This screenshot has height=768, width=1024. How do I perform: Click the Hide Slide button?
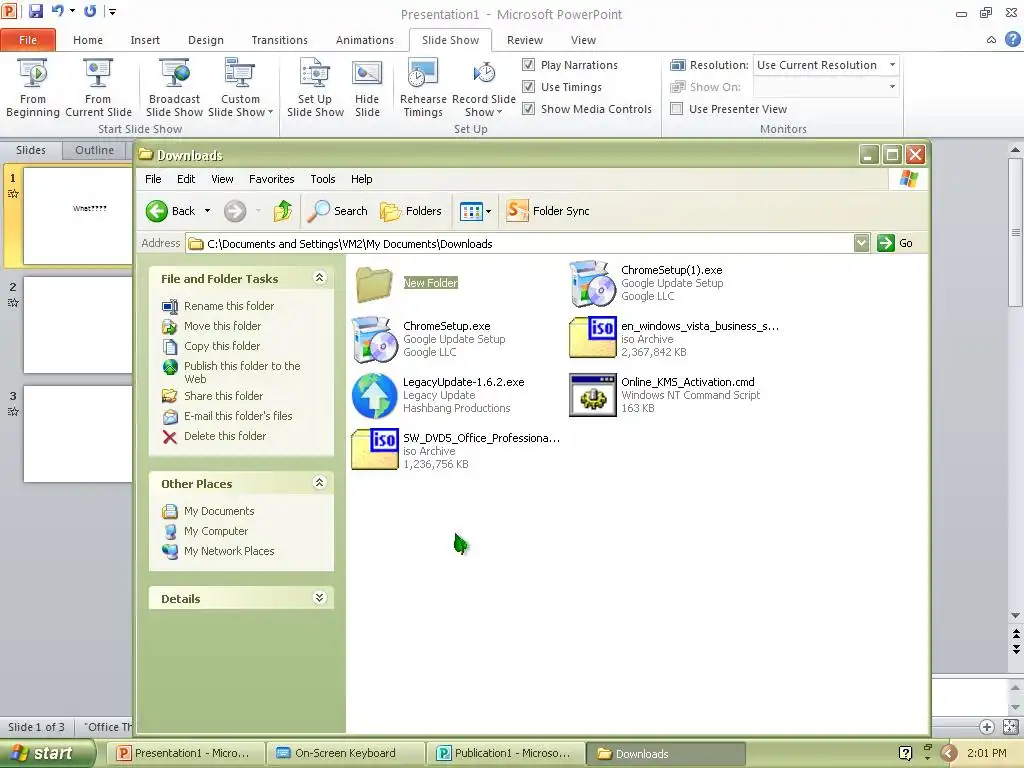pyautogui.click(x=367, y=88)
